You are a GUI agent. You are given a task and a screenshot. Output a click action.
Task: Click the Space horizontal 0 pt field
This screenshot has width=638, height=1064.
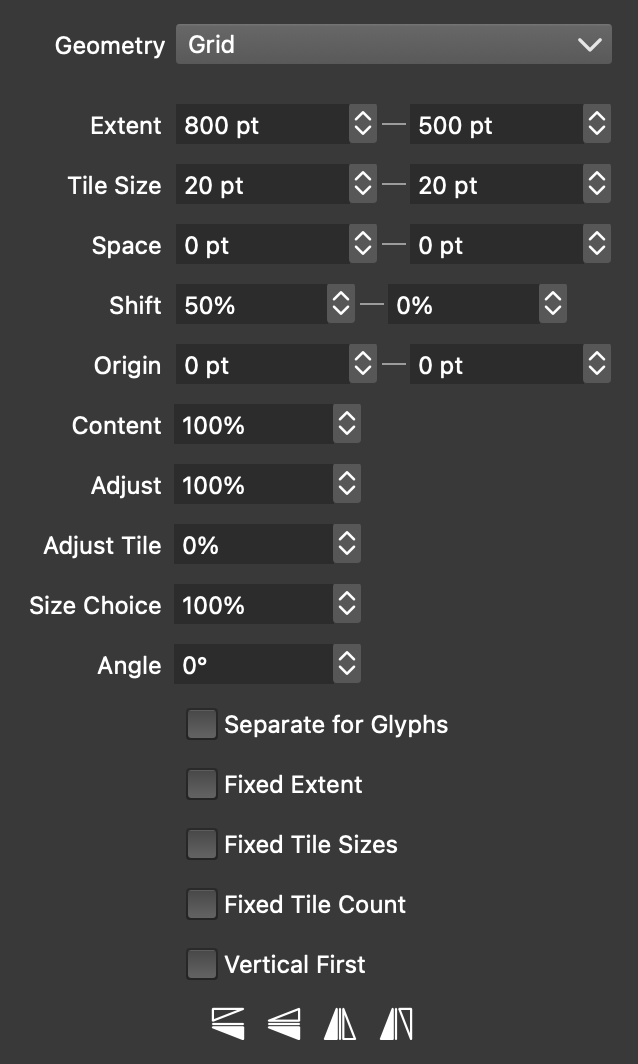(262, 245)
